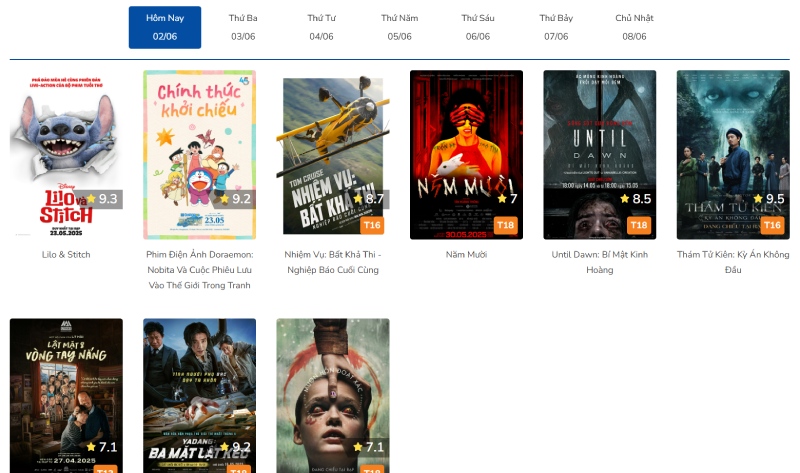This screenshot has height=473, width=800.
Task: Switch to Thứ Năm 05/06 tab
Action: [x=399, y=28]
